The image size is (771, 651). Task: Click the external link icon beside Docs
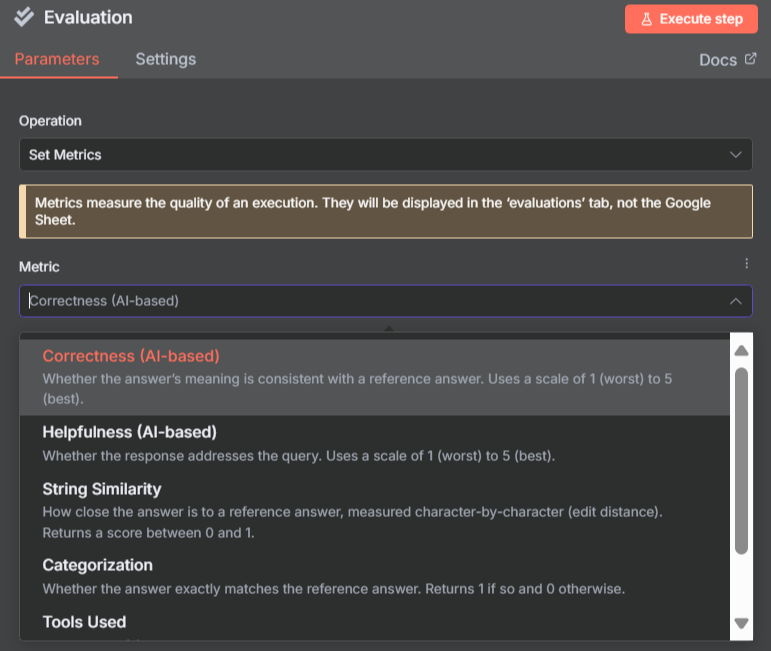coord(750,59)
